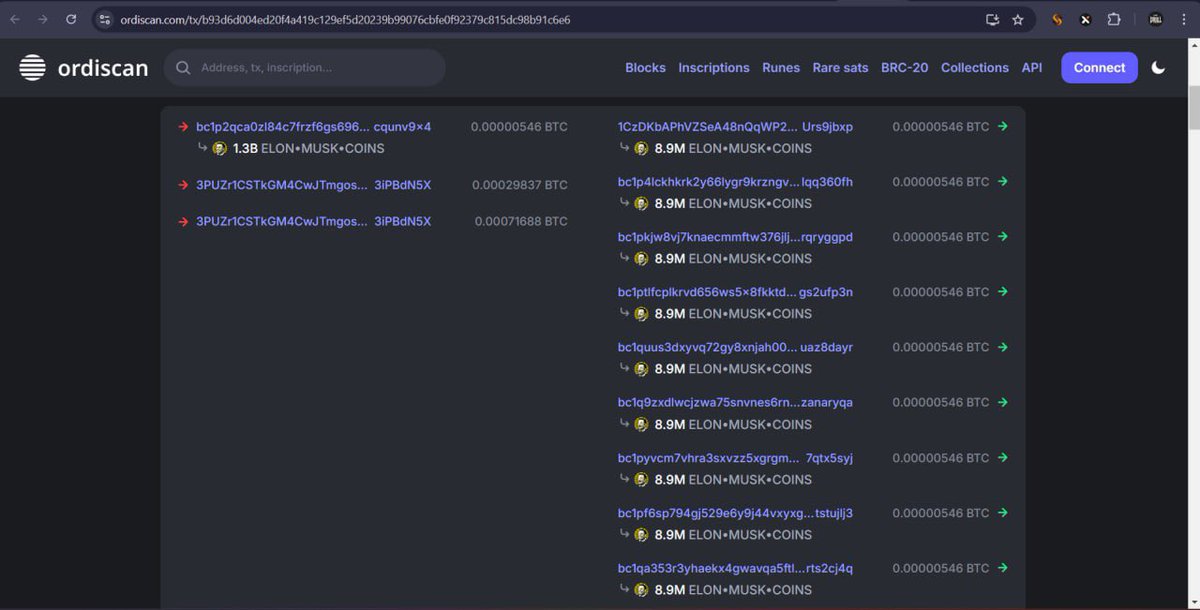The image size is (1200, 610).
Task: Click red arrow beside 0.00029837 BTC input
Action: click(x=183, y=185)
